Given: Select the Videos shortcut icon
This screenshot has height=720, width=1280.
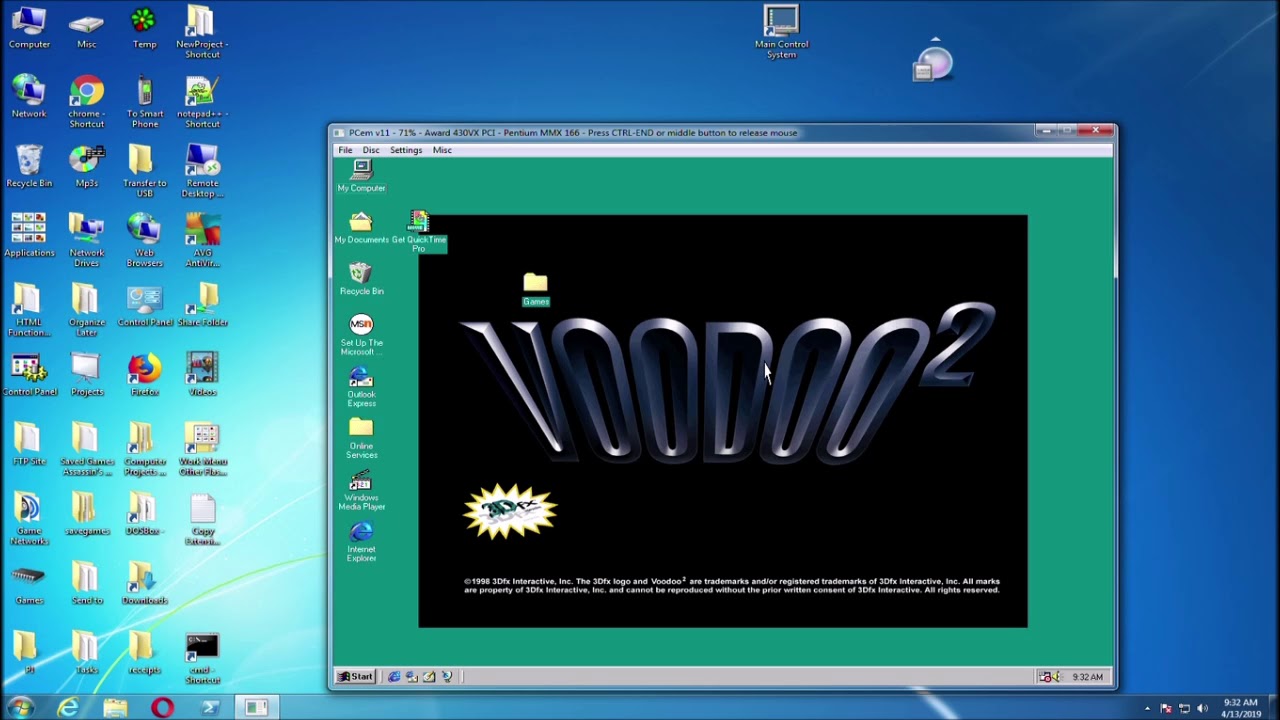Looking at the screenshot, I should 202,375.
